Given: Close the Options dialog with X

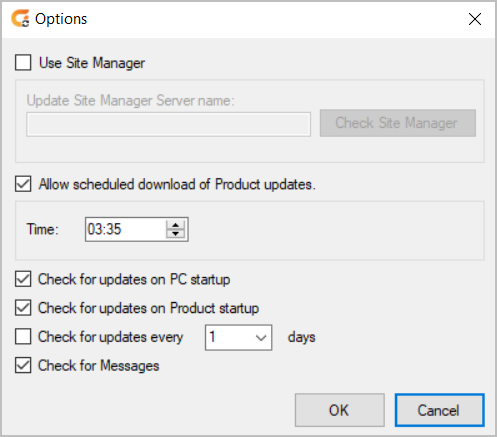Looking at the screenshot, I should coord(475,19).
